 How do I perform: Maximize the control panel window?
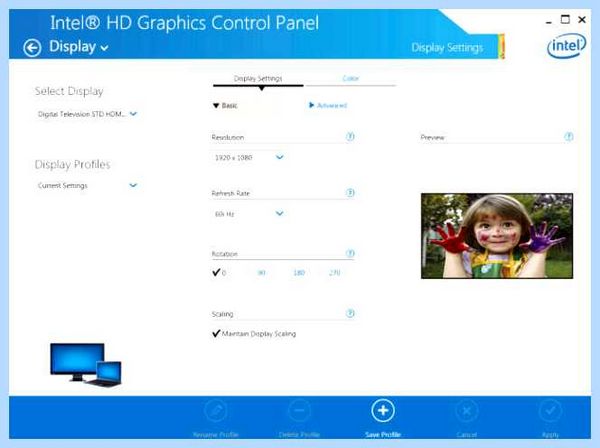[565, 19]
